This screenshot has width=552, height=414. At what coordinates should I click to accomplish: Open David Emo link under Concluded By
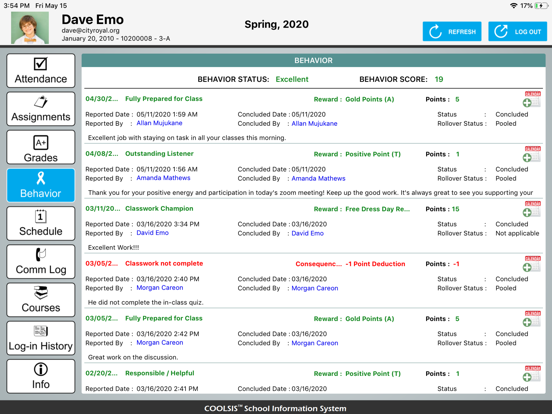(x=307, y=233)
